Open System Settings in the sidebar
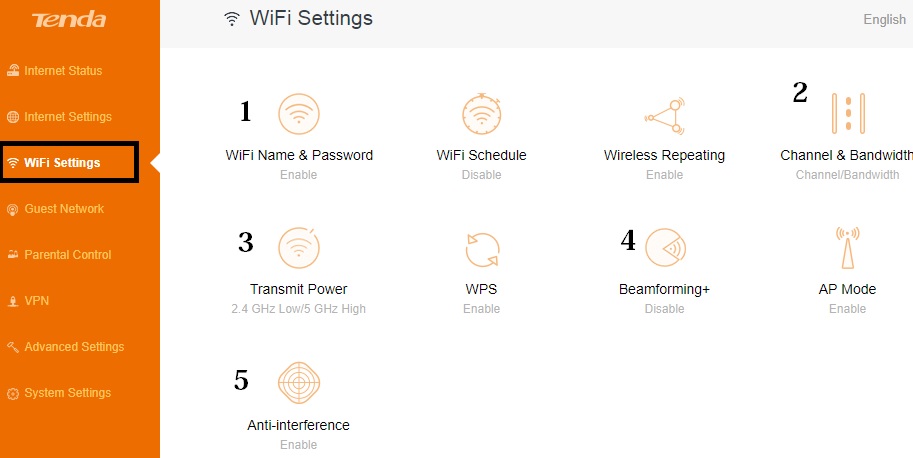Viewport: 913px width, 458px height. click(x=68, y=393)
